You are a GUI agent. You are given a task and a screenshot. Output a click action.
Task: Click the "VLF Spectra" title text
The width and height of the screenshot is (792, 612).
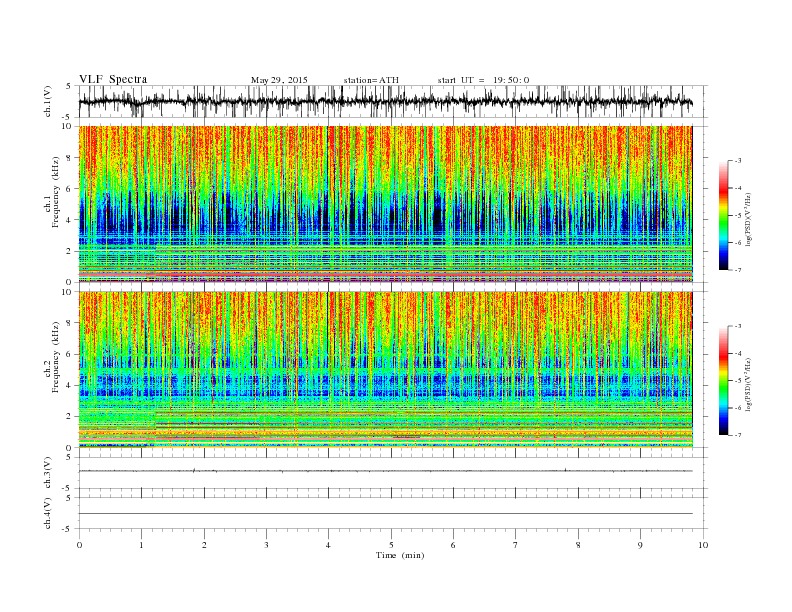(x=113, y=79)
